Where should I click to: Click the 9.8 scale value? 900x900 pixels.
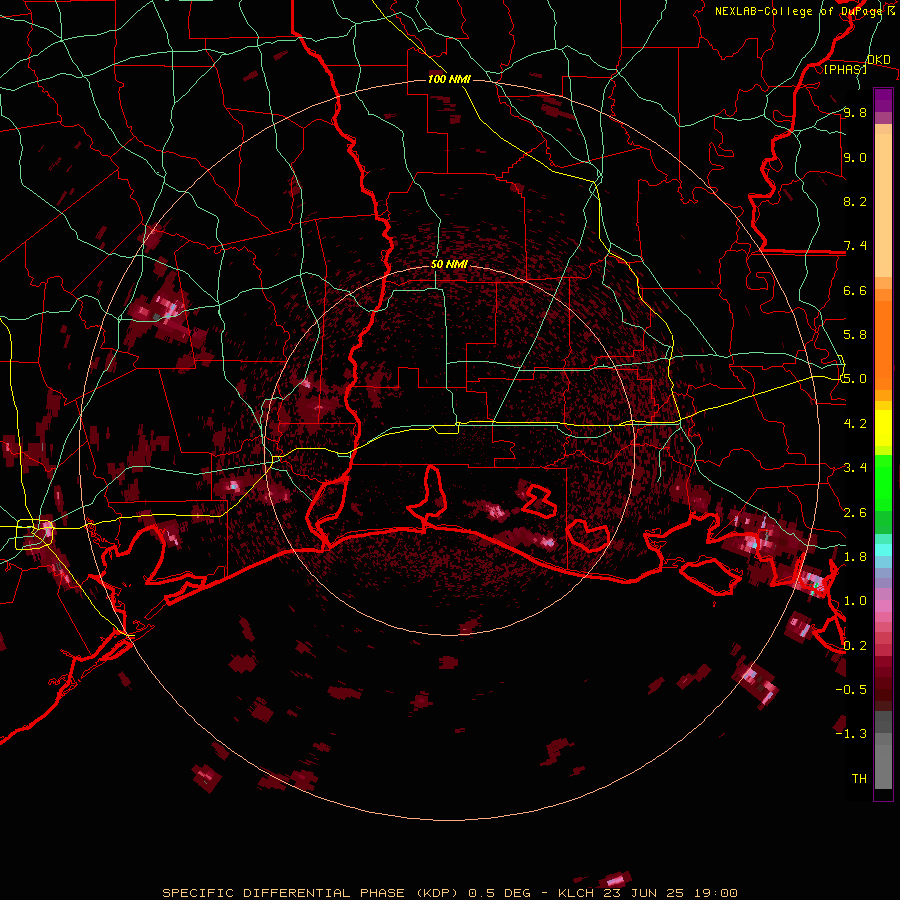[x=855, y=113]
